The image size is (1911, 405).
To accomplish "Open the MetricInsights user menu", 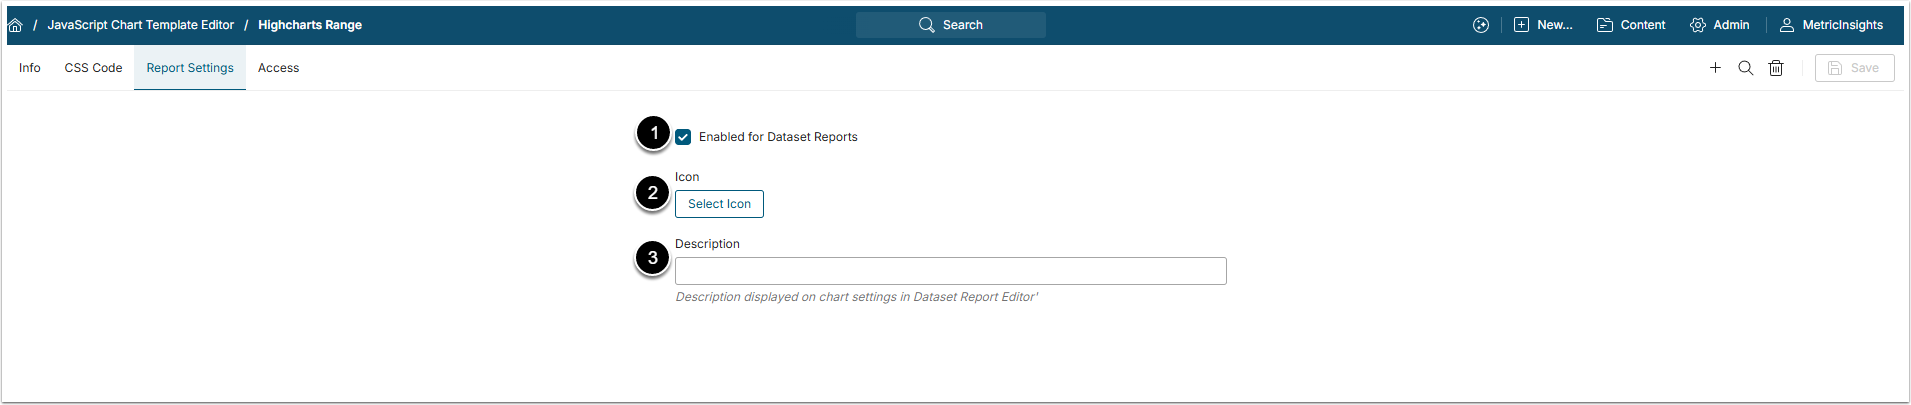I will [x=1831, y=25].
